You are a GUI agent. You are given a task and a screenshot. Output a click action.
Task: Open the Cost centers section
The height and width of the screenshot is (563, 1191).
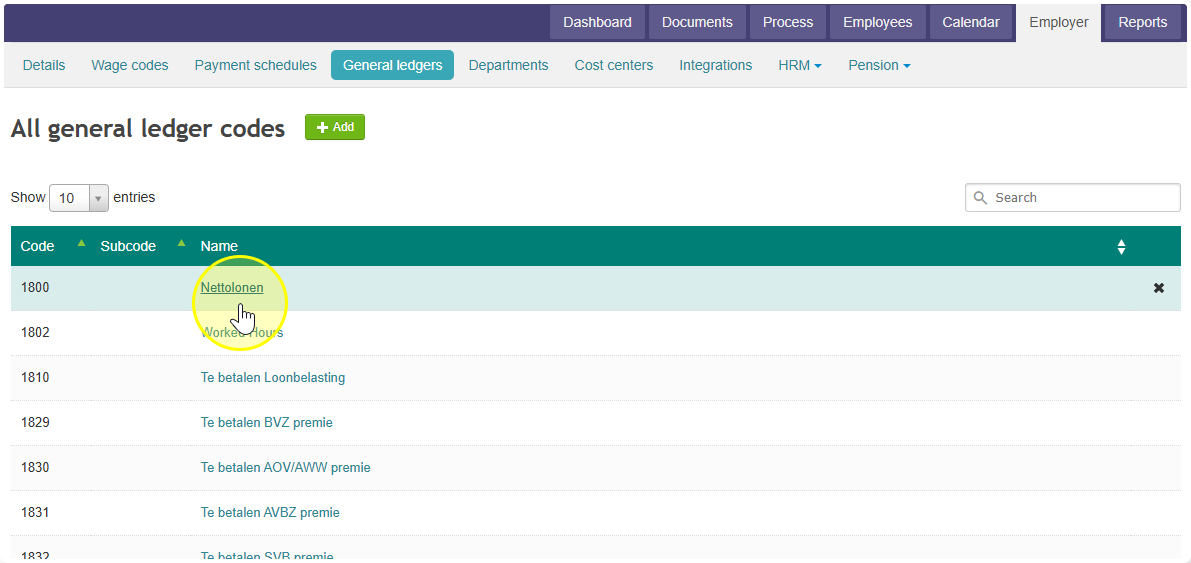coord(614,65)
